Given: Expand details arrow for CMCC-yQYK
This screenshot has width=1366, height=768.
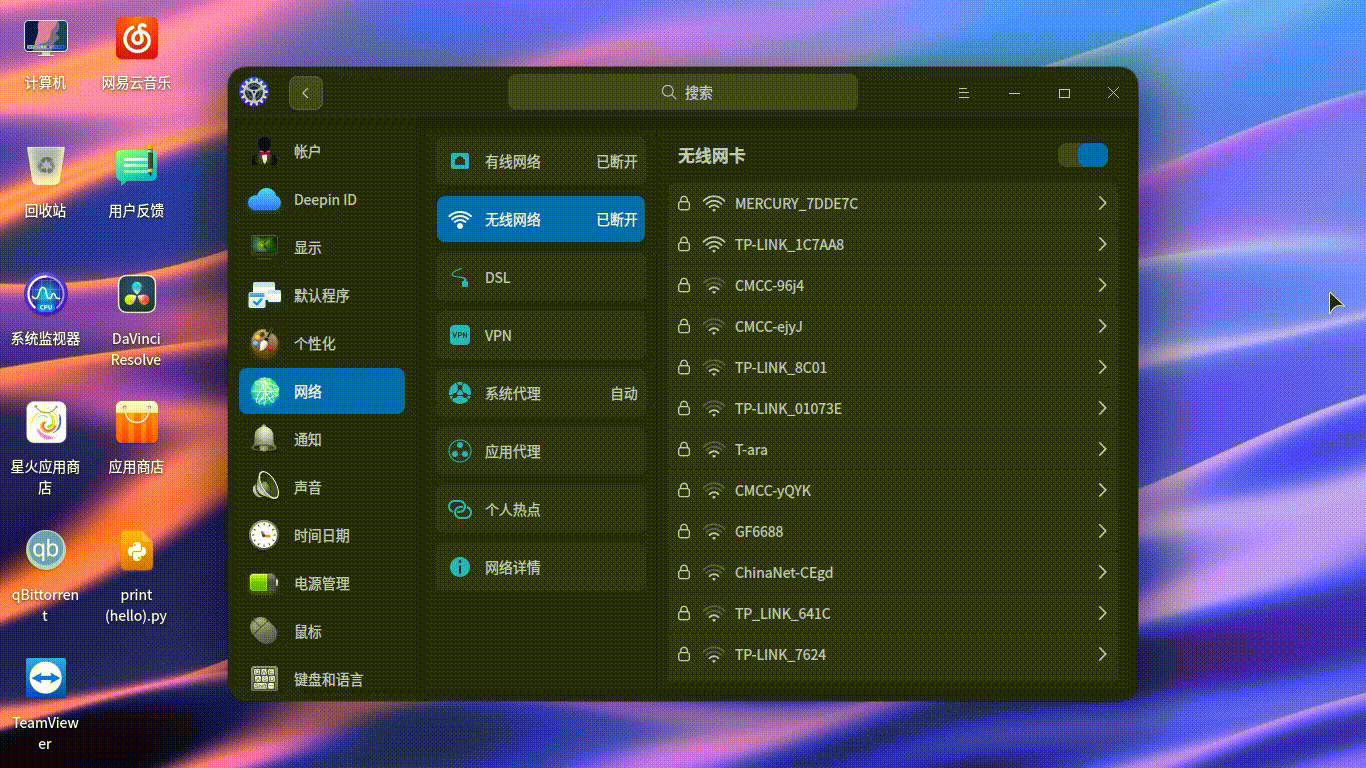Looking at the screenshot, I should (x=1102, y=491).
